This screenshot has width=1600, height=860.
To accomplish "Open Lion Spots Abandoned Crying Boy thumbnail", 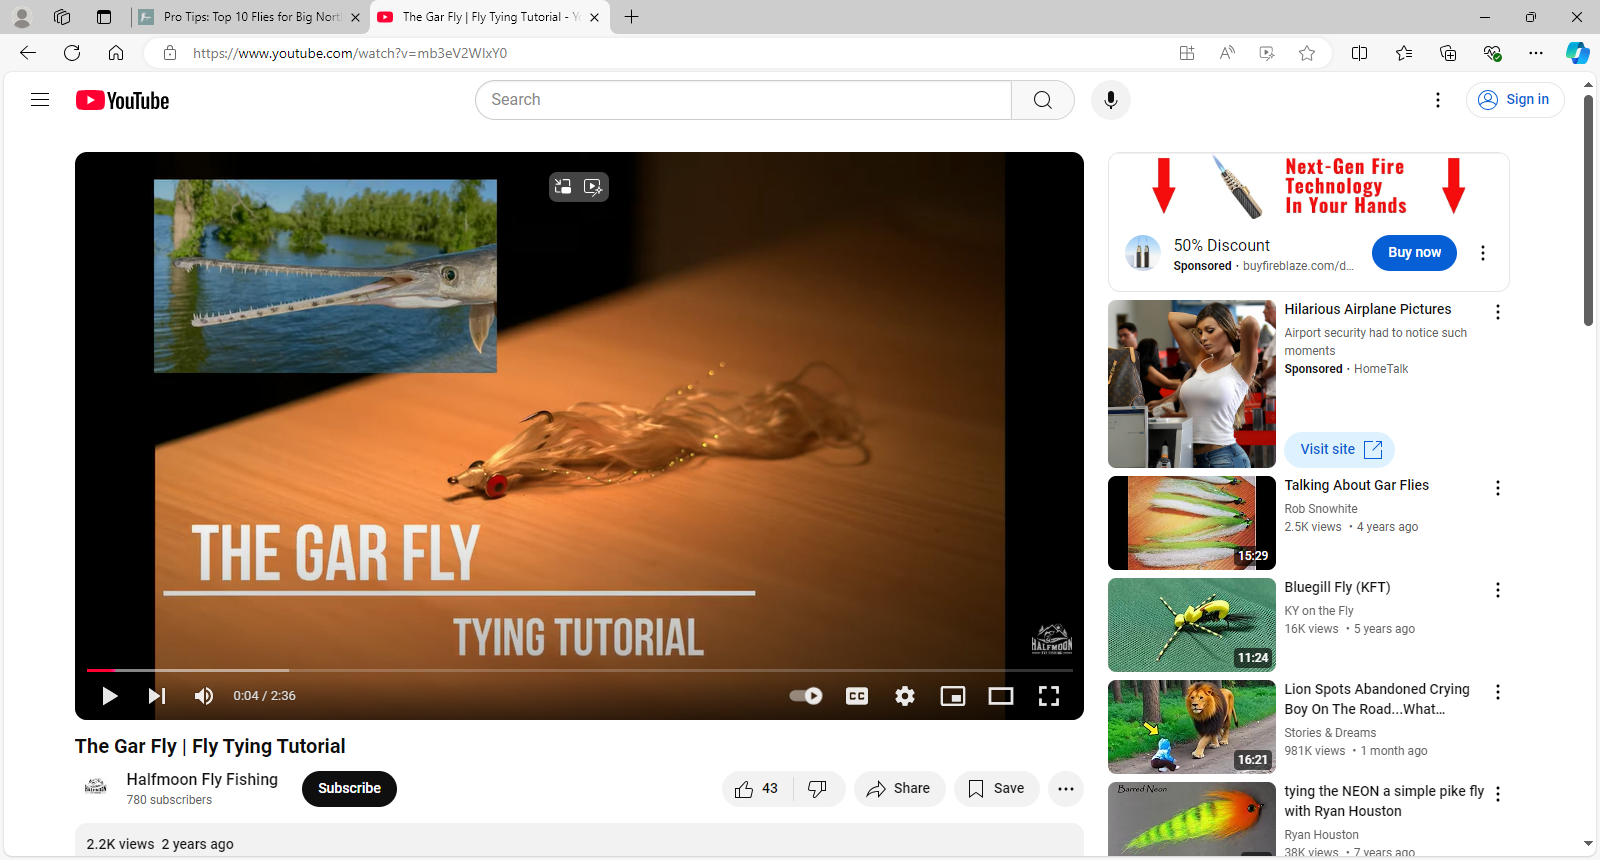I will pos(1192,727).
